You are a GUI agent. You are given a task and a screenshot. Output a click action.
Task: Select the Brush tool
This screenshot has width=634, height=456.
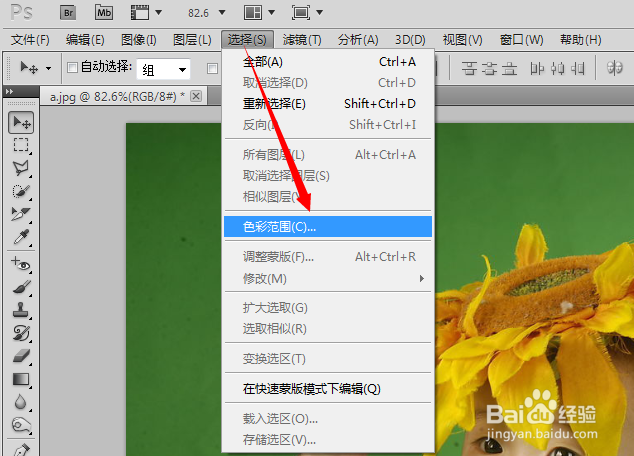point(21,287)
